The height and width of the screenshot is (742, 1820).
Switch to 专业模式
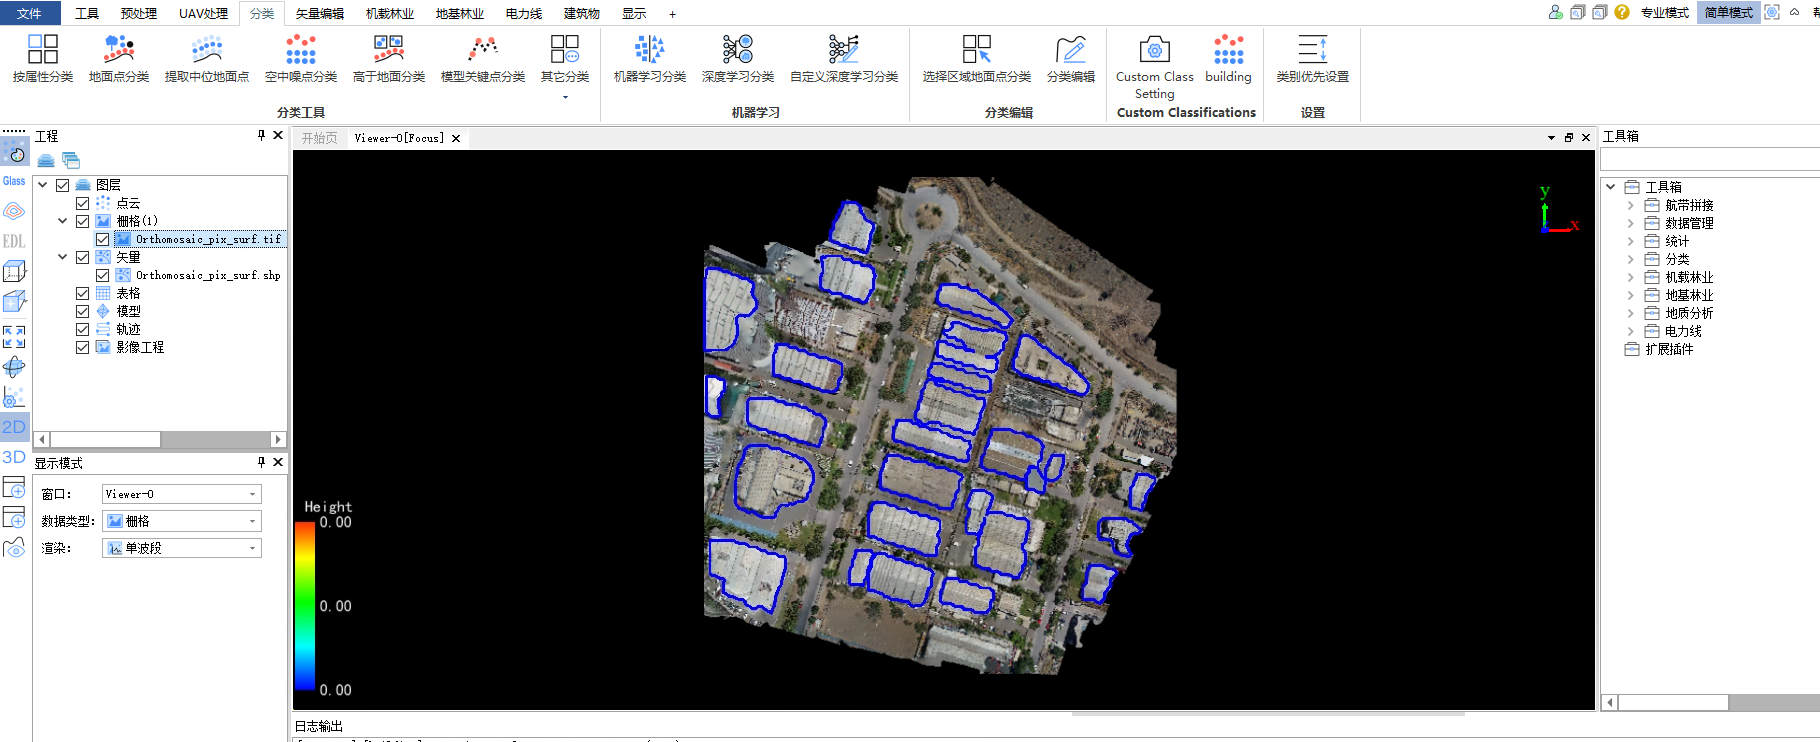1665,13
